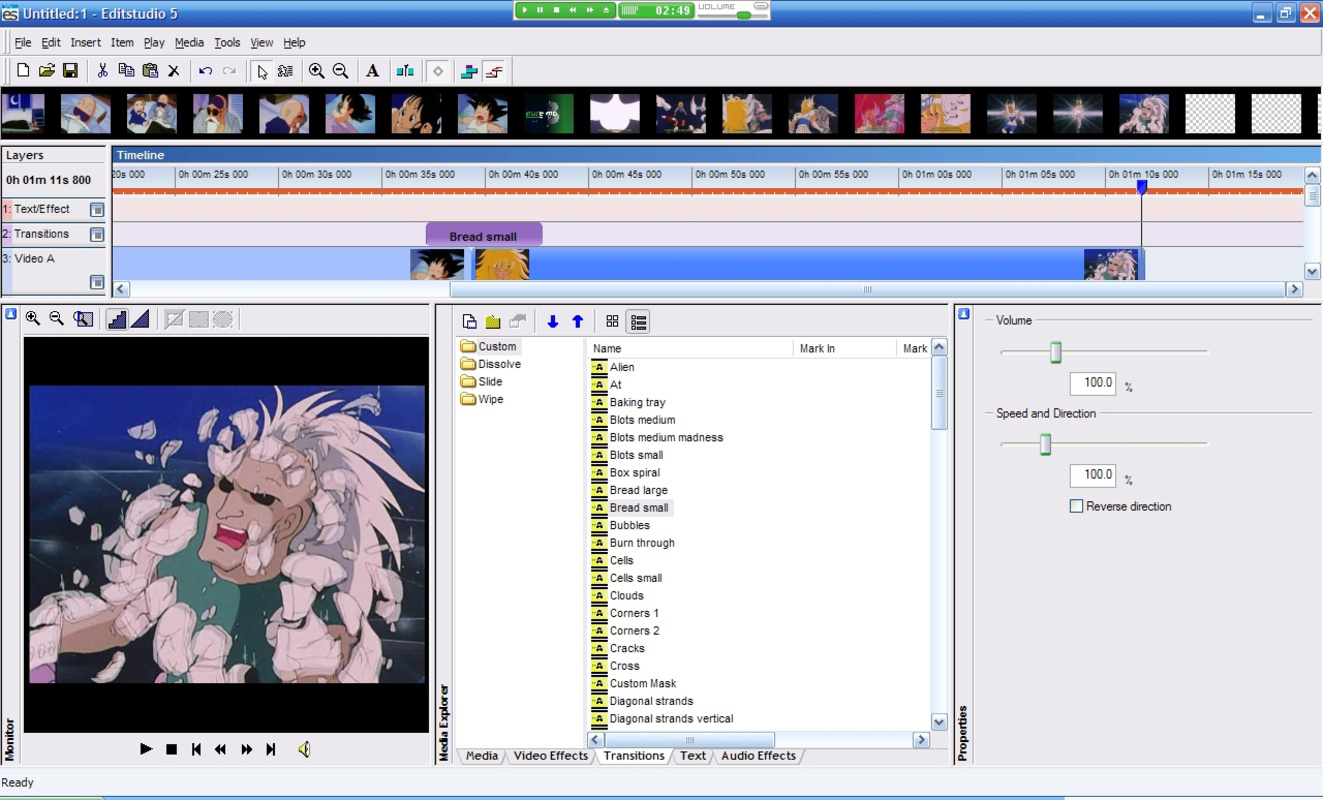Click the Copy icon in the main toolbar
The width and height of the screenshot is (1323, 800).
126,71
